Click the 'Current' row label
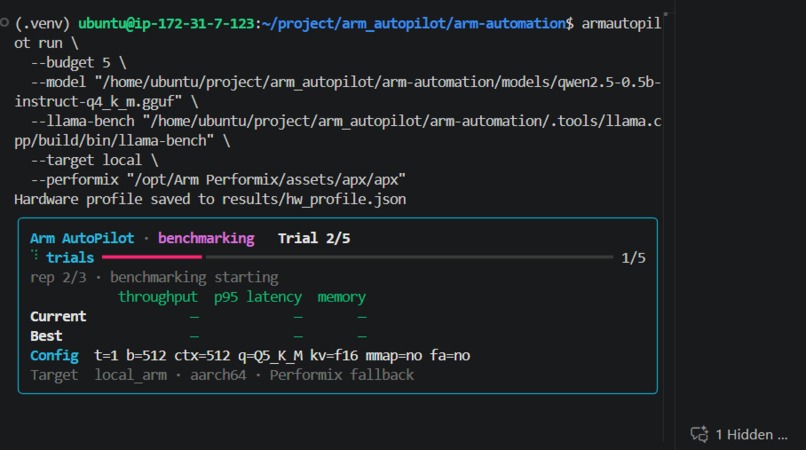806x450 pixels. (x=58, y=317)
